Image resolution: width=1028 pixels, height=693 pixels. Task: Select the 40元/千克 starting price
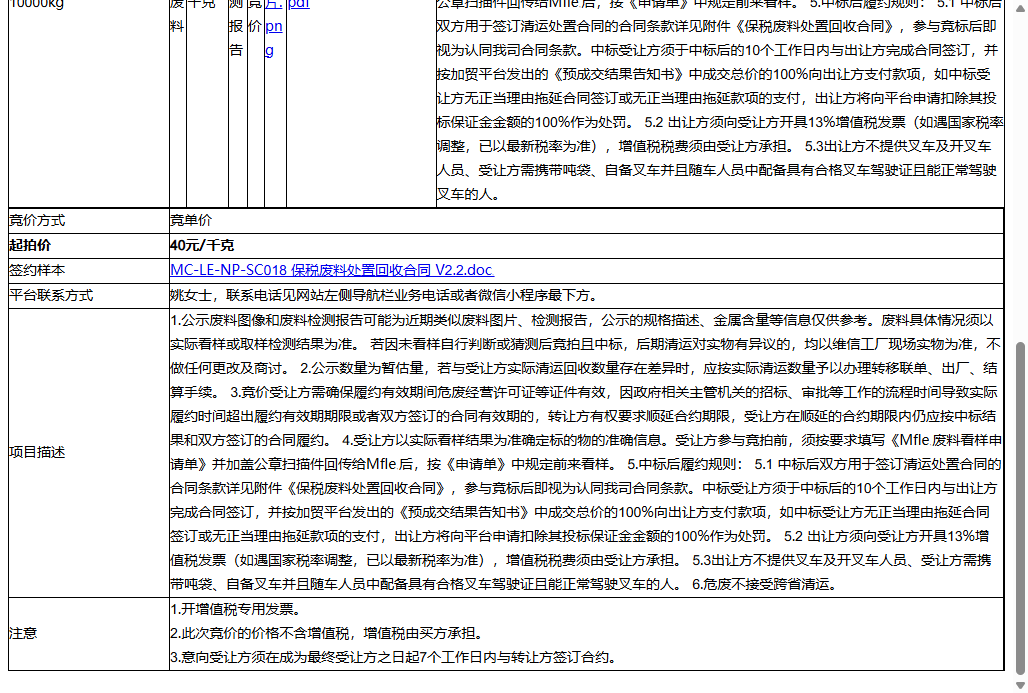pos(202,245)
